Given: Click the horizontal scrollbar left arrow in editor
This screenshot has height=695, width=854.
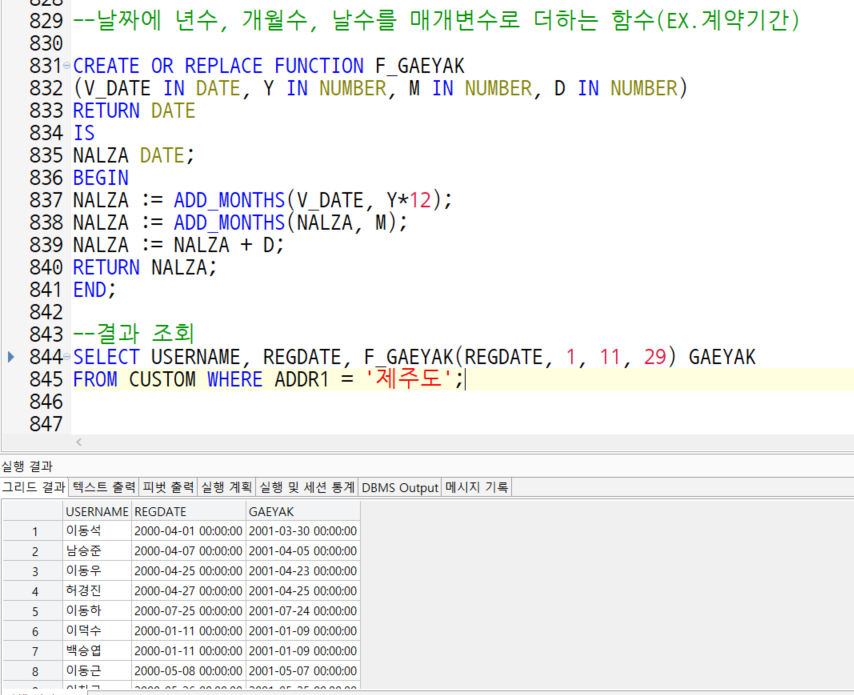Looking at the screenshot, I should [x=79, y=442].
